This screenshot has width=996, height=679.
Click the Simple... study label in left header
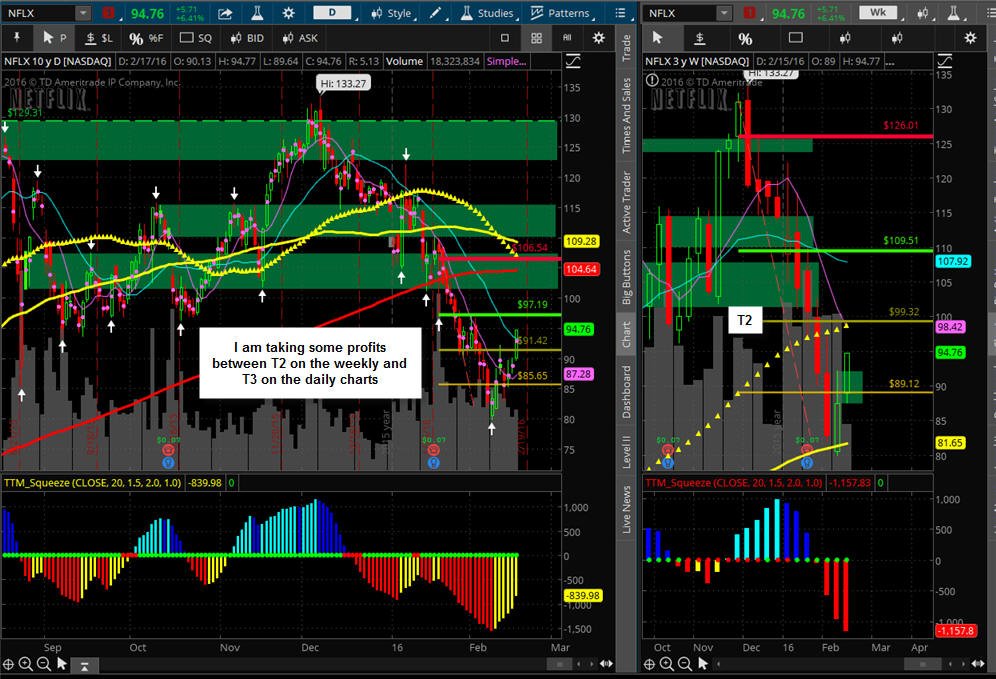(506, 62)
